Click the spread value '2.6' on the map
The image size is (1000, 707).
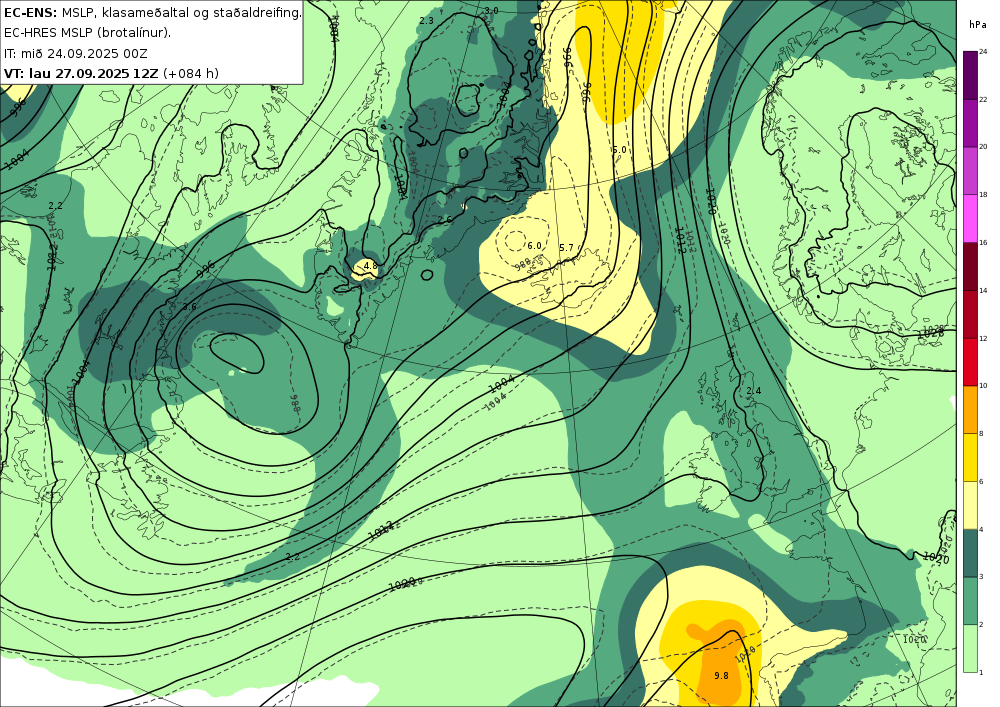(445, 219)
